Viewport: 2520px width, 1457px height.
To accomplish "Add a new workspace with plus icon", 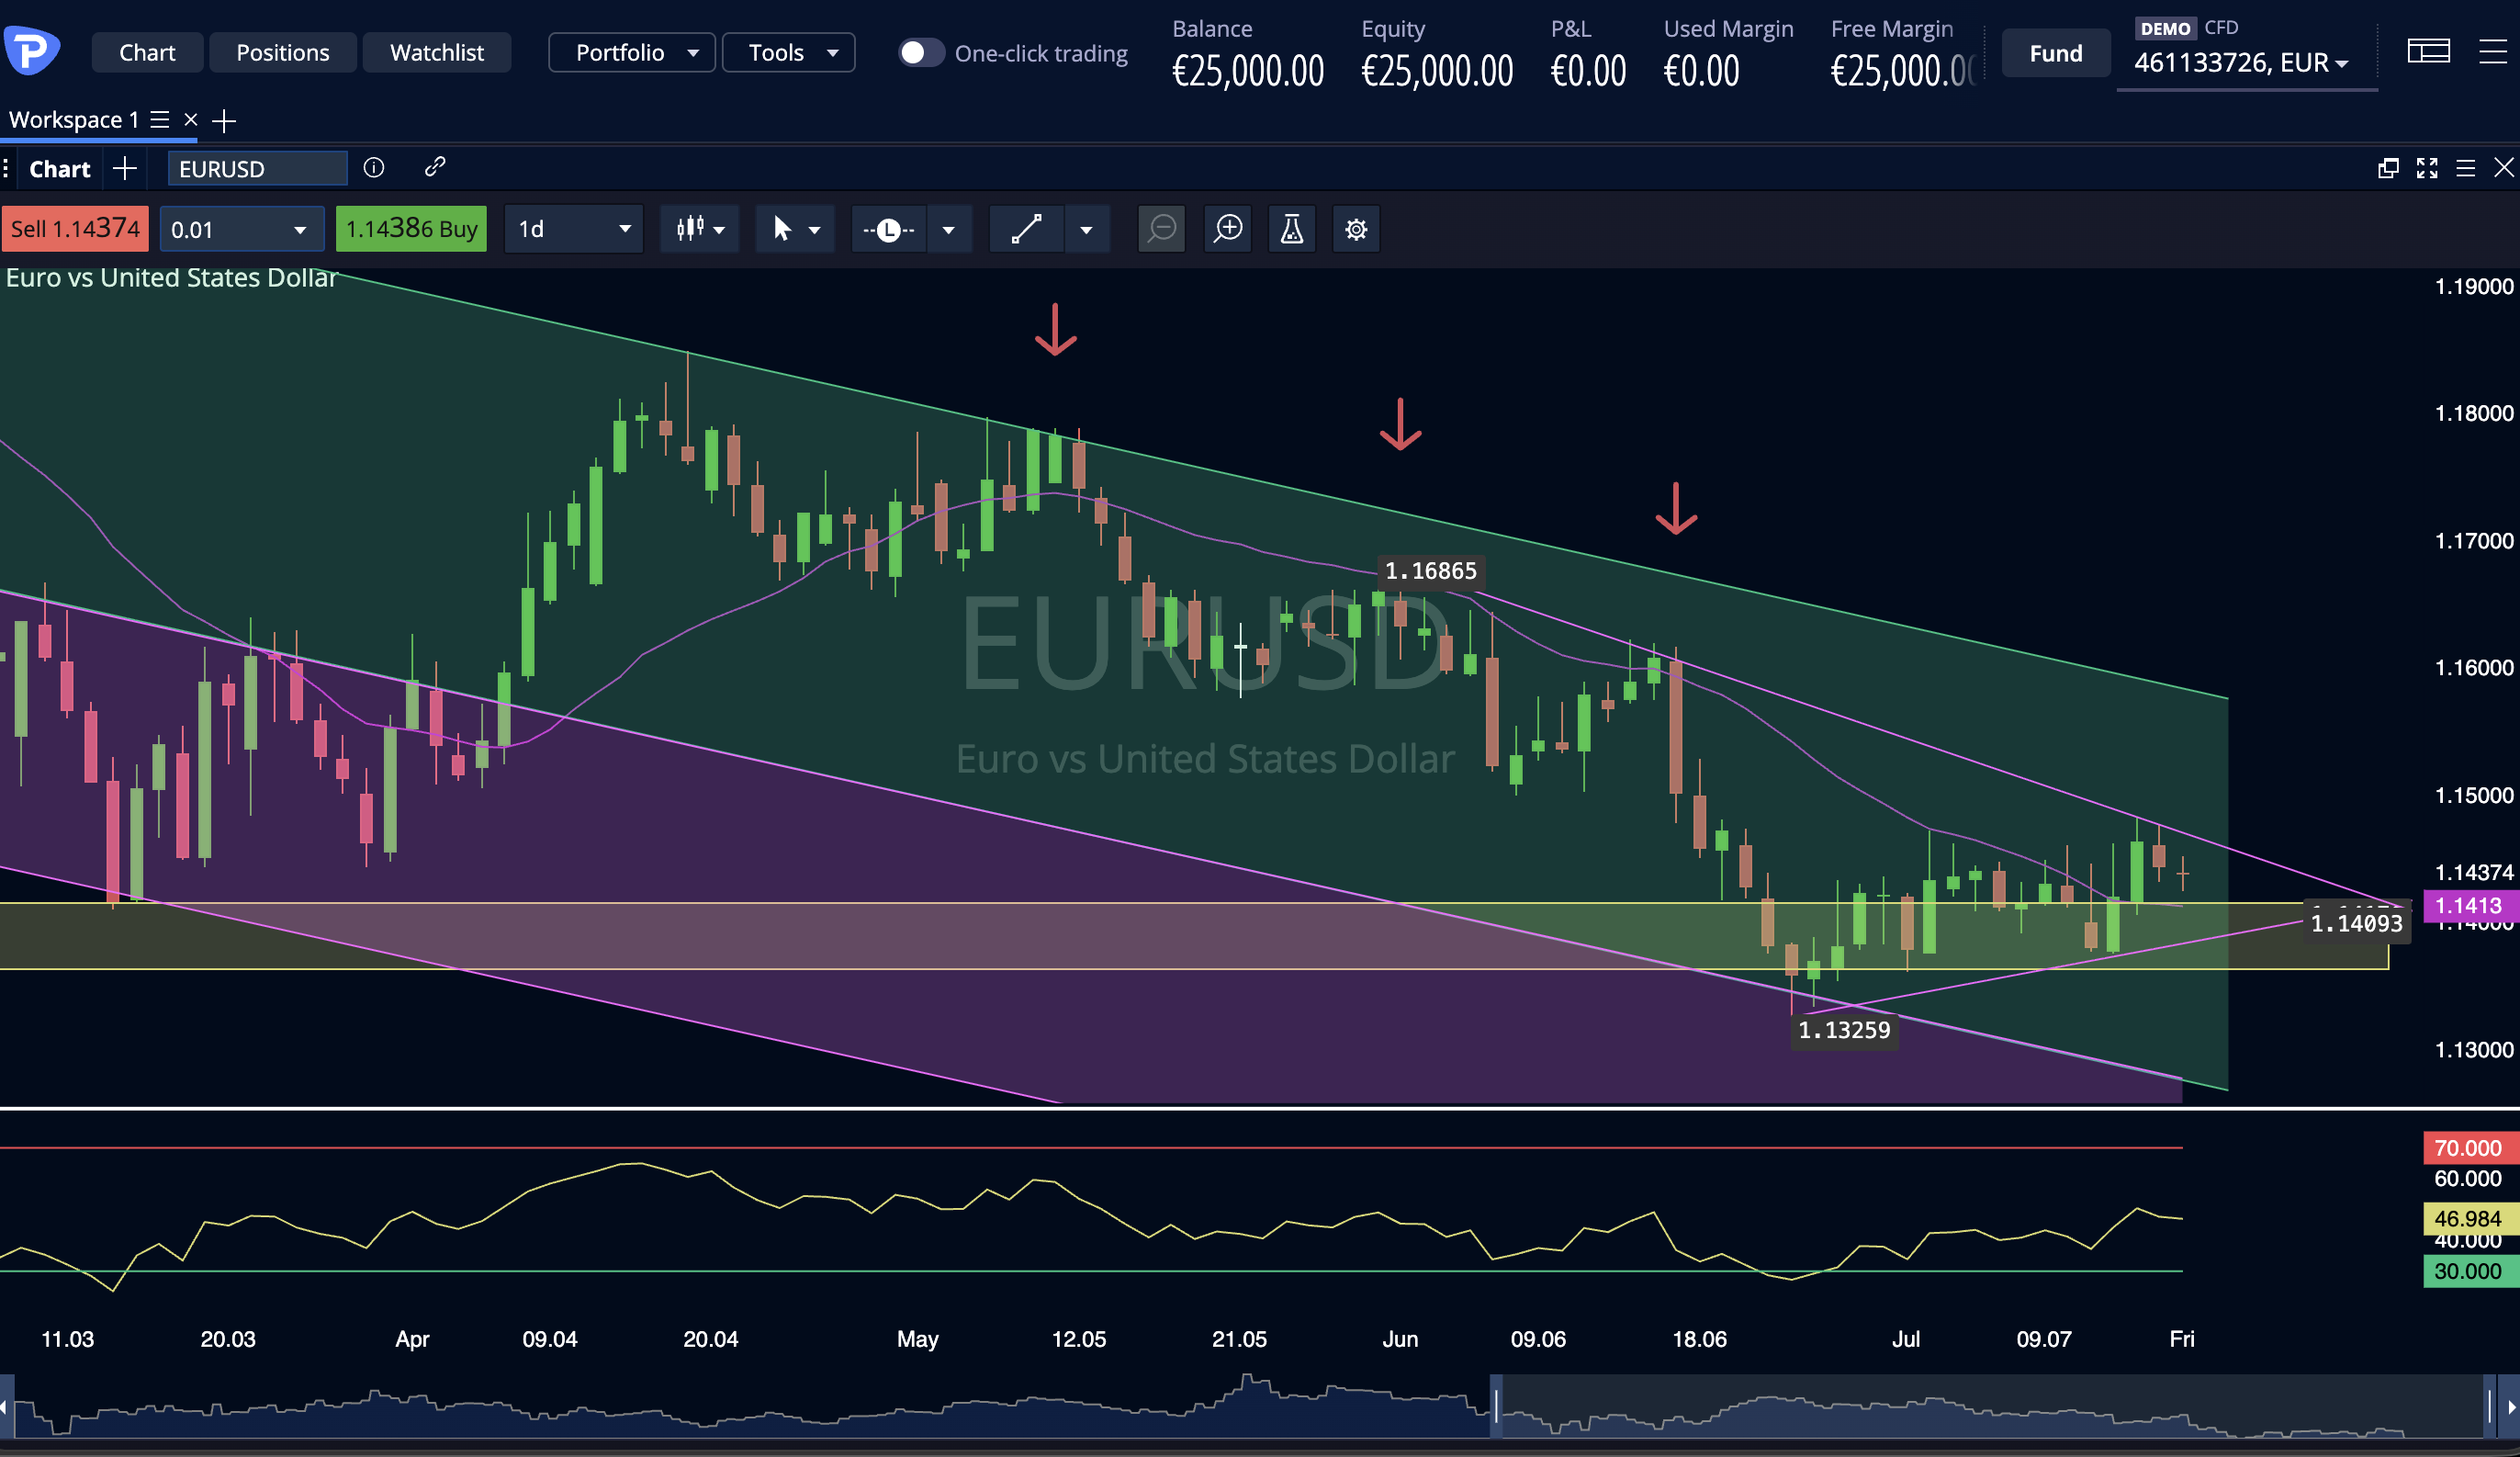I will coord(224,121).
